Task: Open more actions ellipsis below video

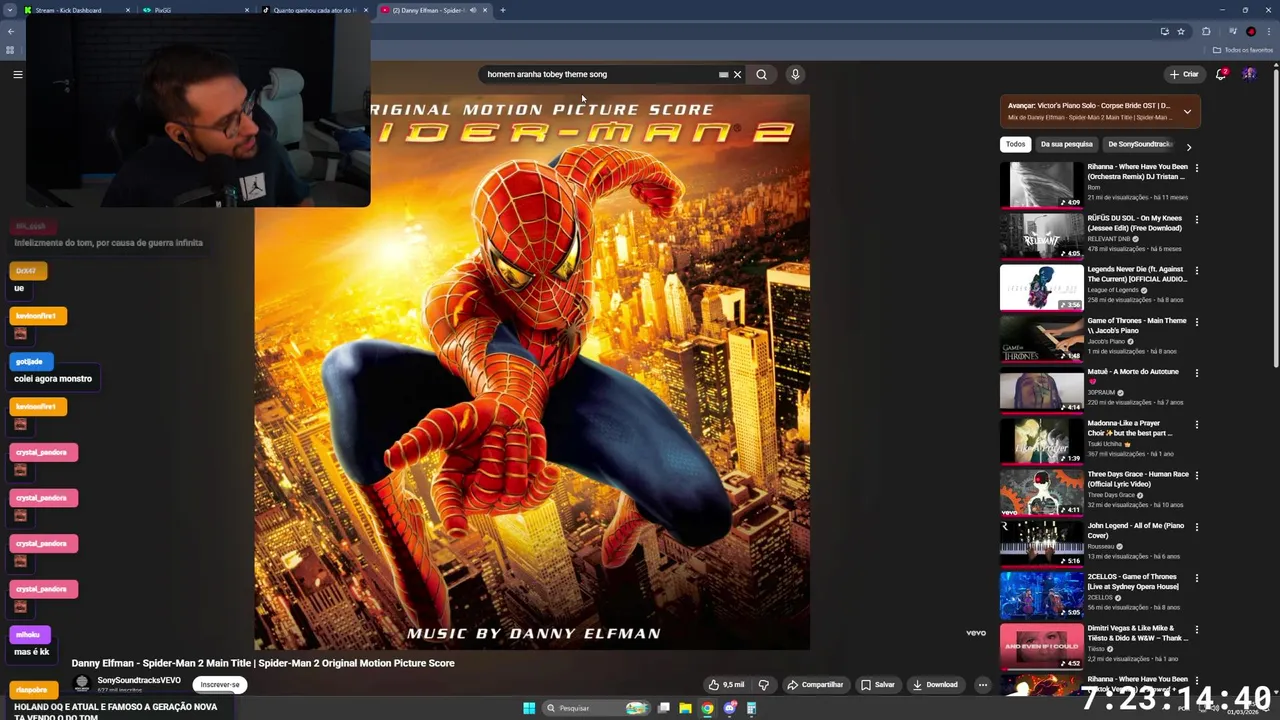Action: [x=983, y=685]
